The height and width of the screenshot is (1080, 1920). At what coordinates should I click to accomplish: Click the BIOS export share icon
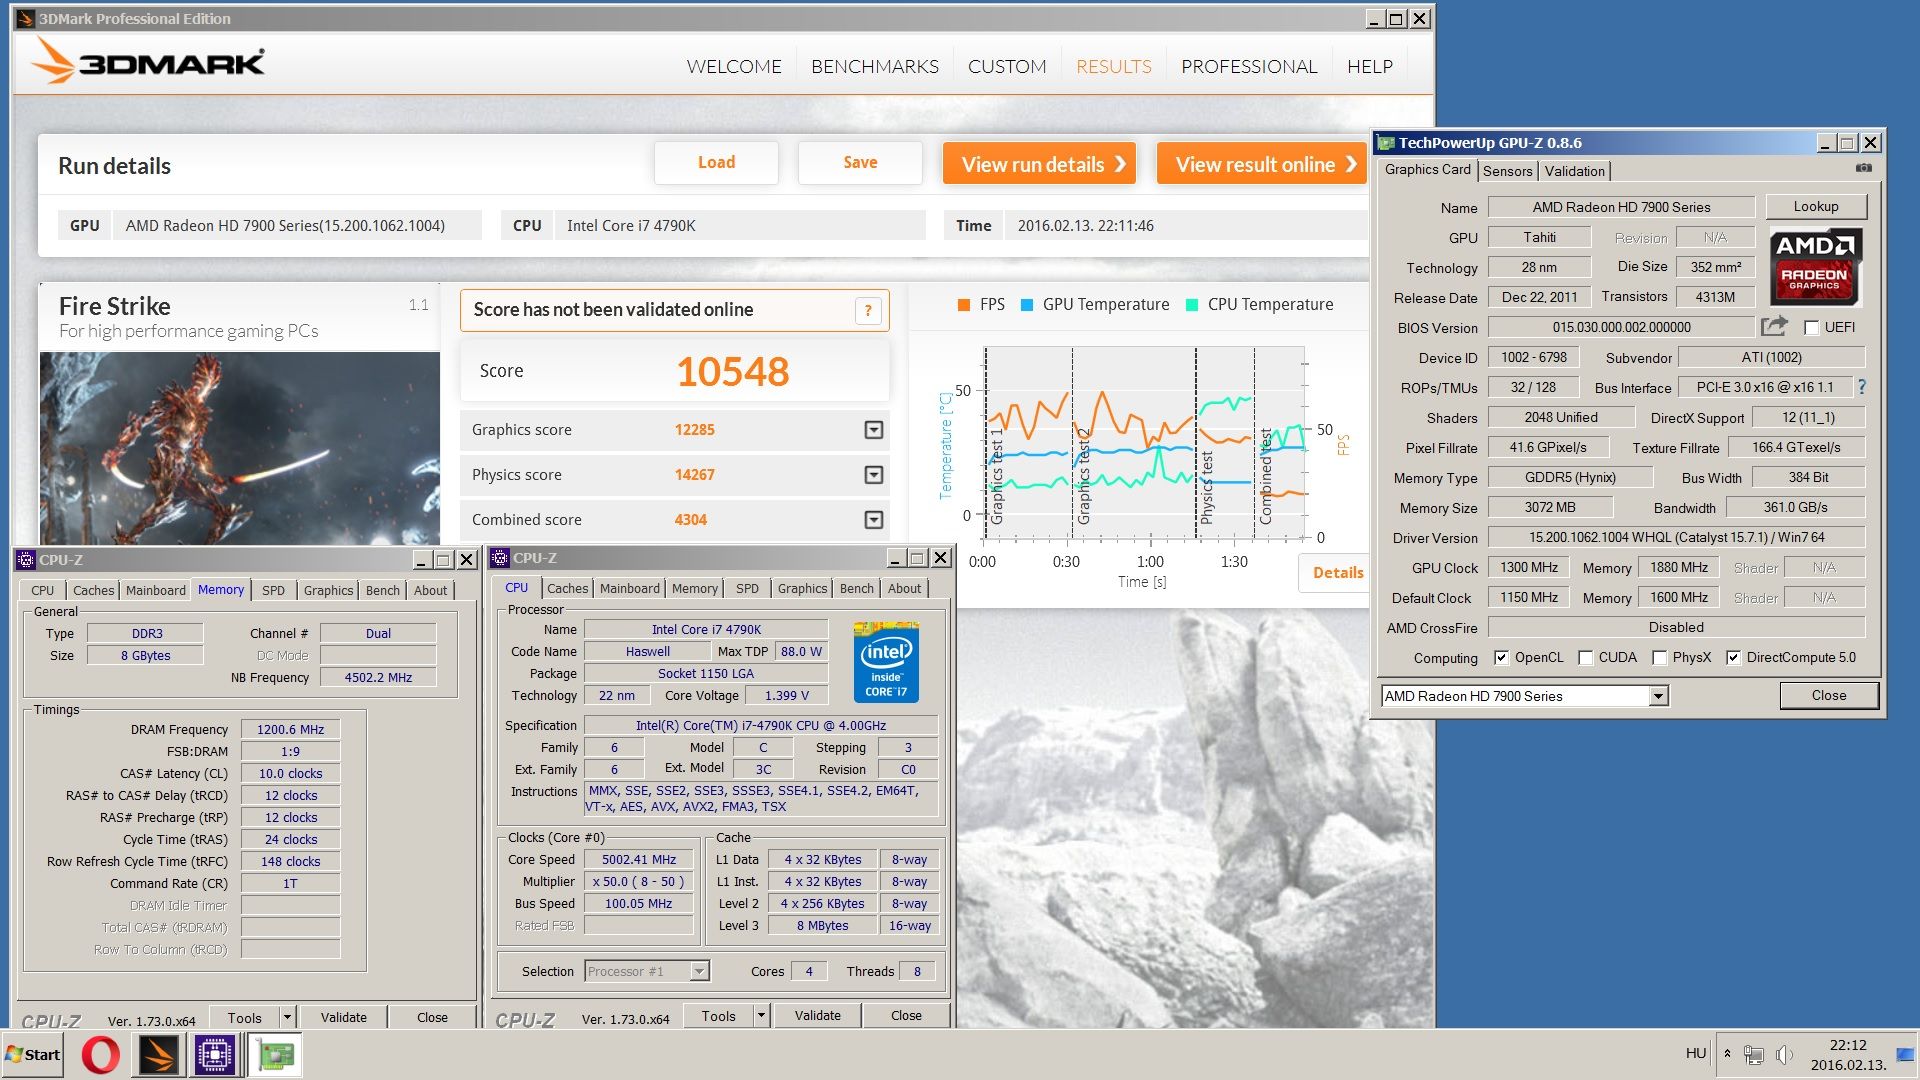[x=1774, y=326]
